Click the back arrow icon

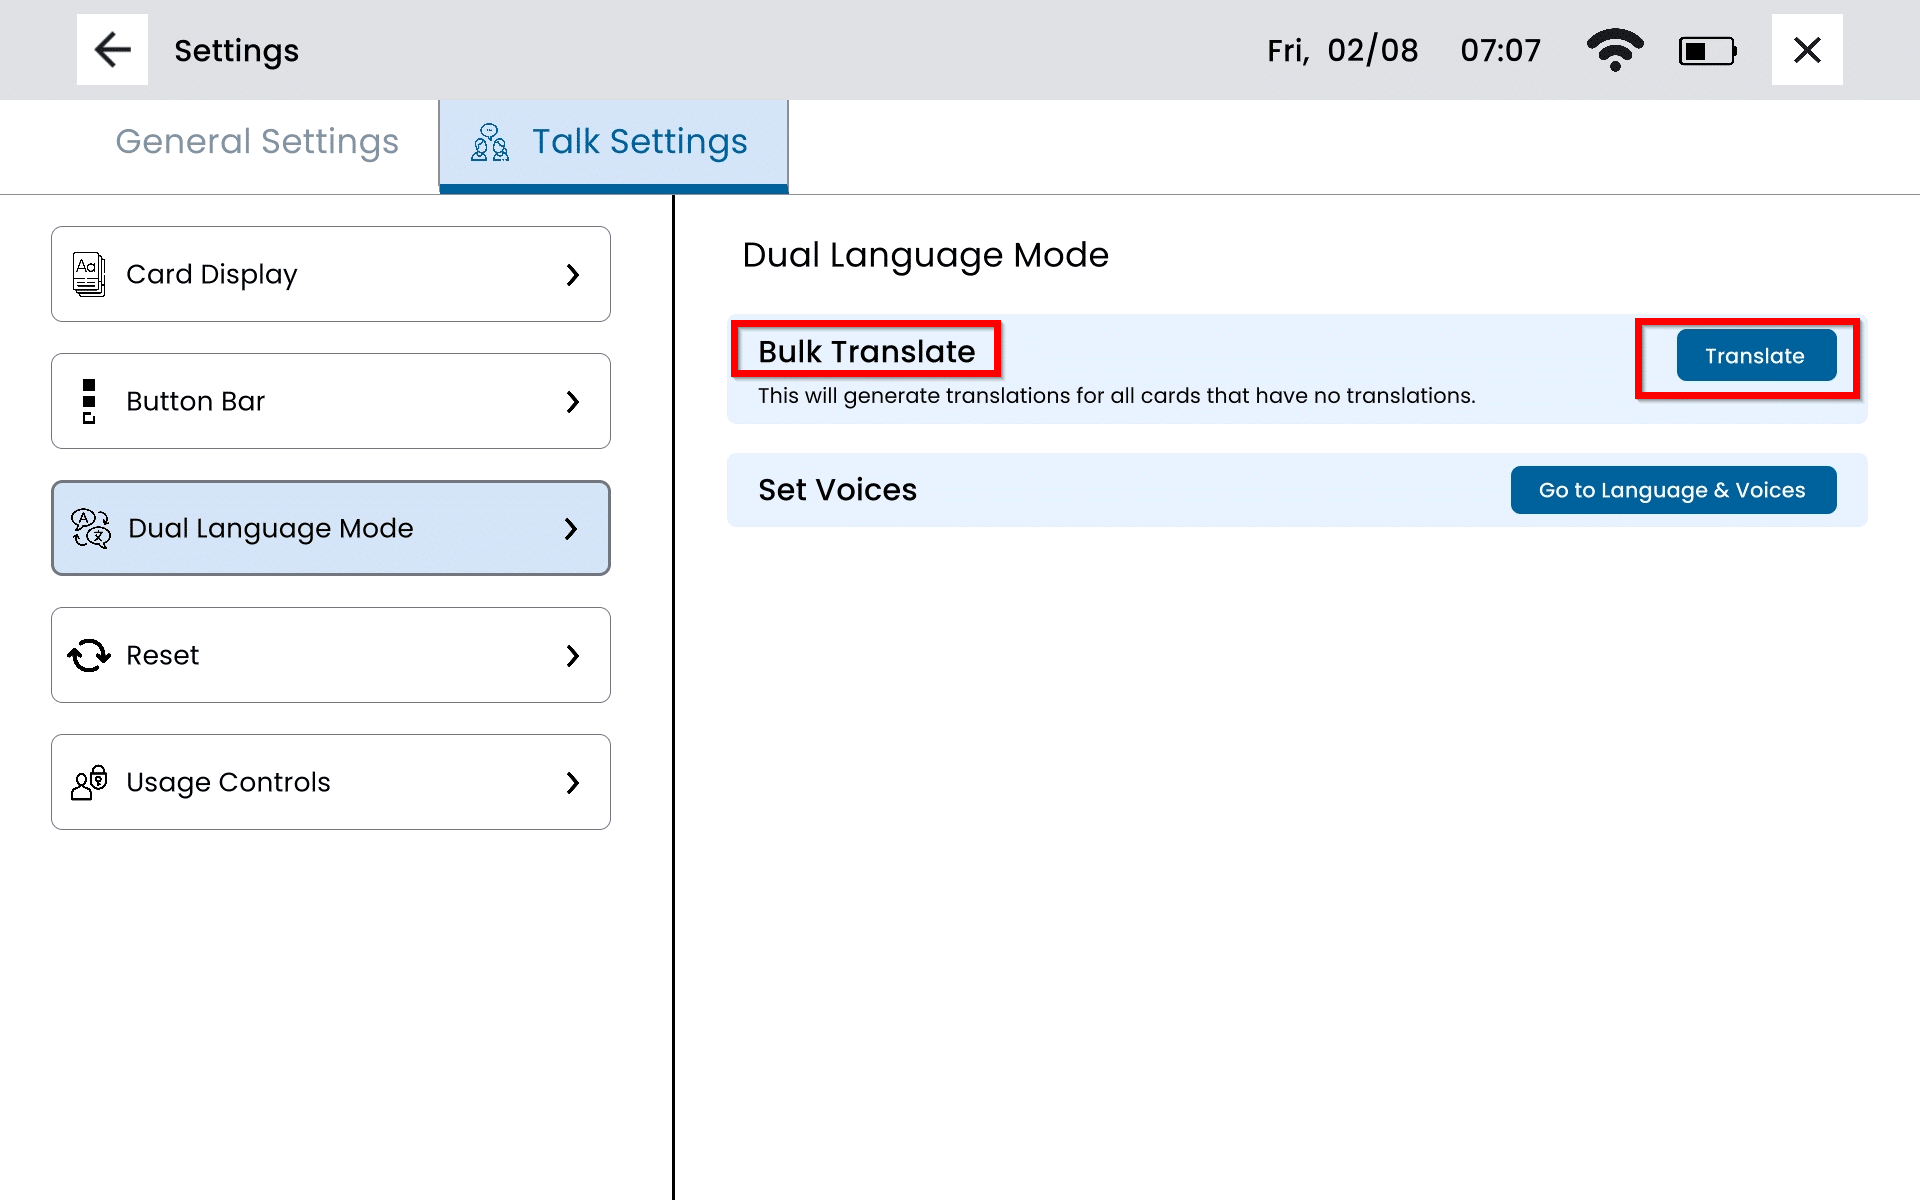point(112,50)
